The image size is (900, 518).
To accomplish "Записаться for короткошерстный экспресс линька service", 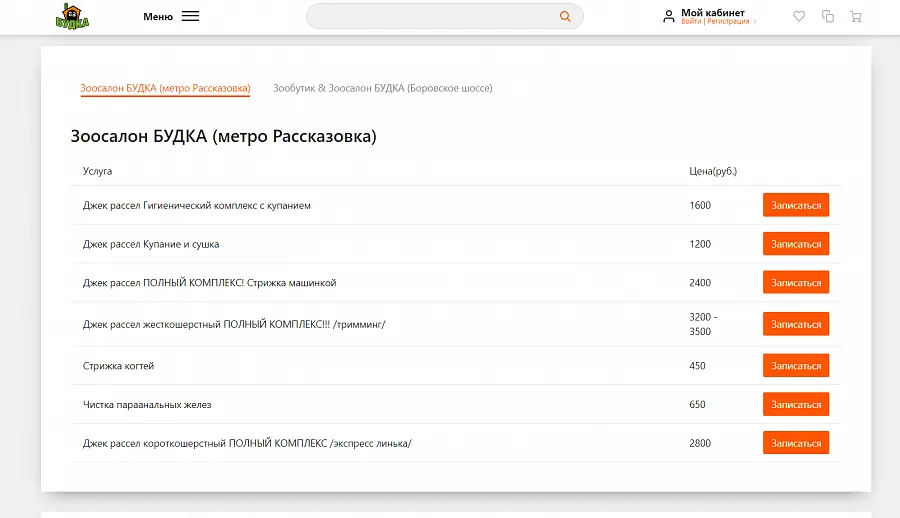I will point(796,443).
